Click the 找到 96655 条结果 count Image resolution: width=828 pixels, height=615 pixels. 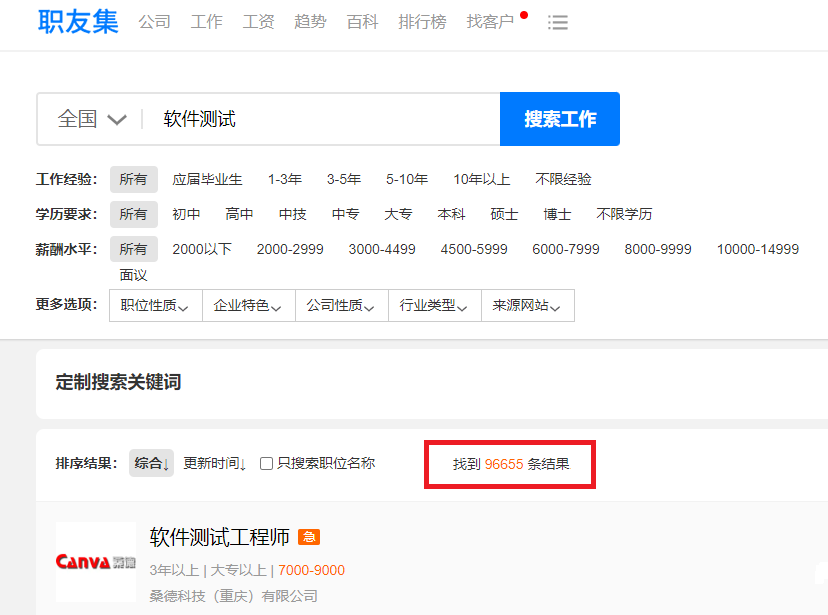click(511, 465)
